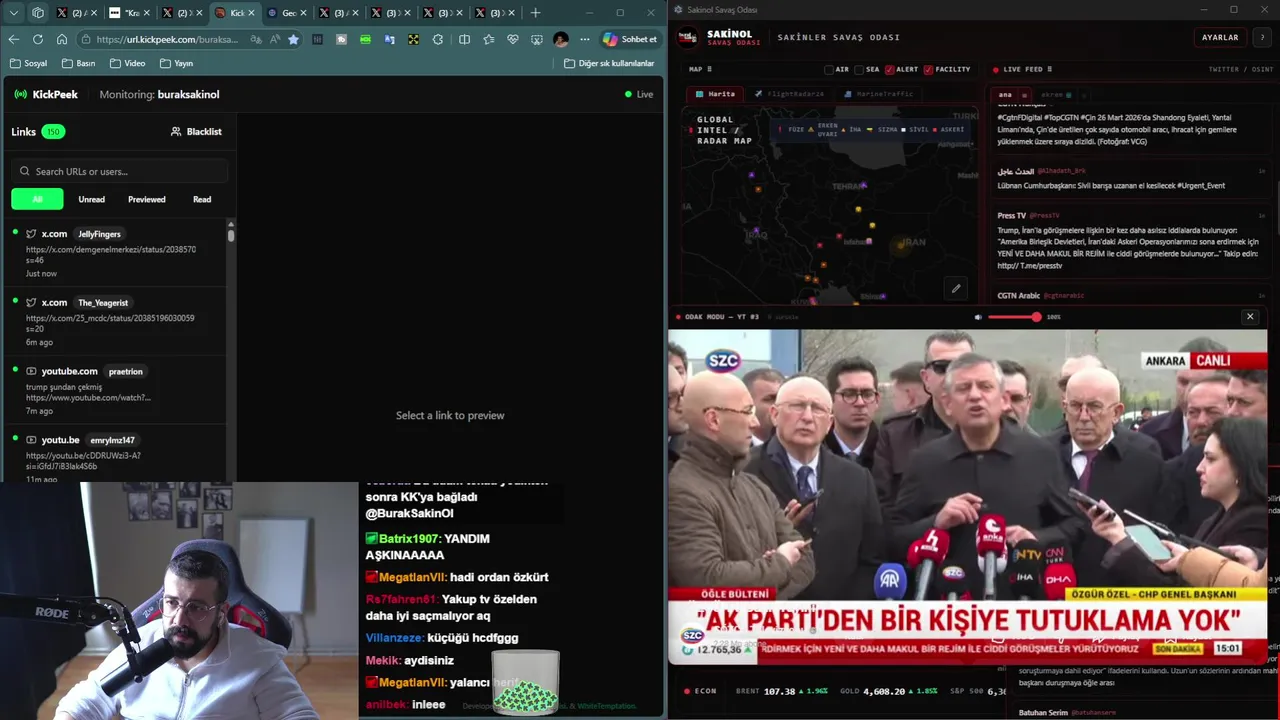Switch to the Harita map tab
1280x720 pixels.
(x=715, y=94)
